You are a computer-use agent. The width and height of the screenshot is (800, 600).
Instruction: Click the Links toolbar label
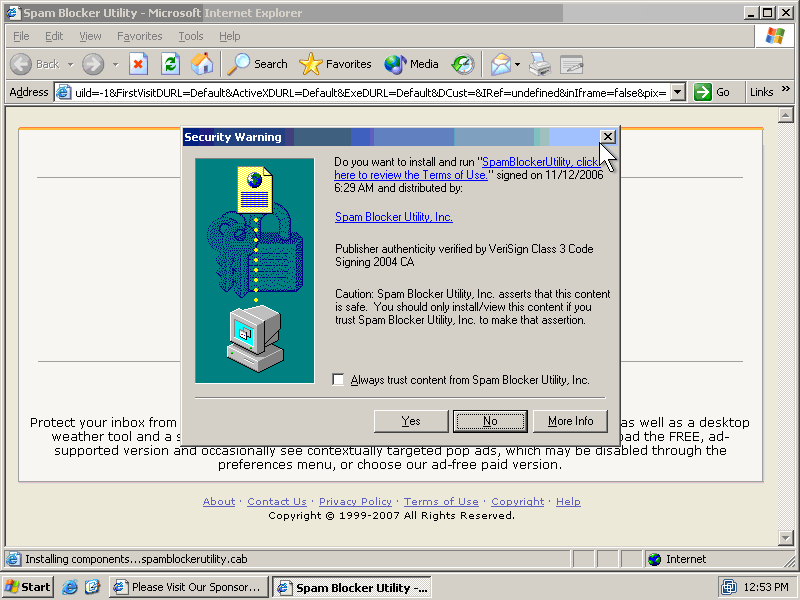click(x=761, y=92)
